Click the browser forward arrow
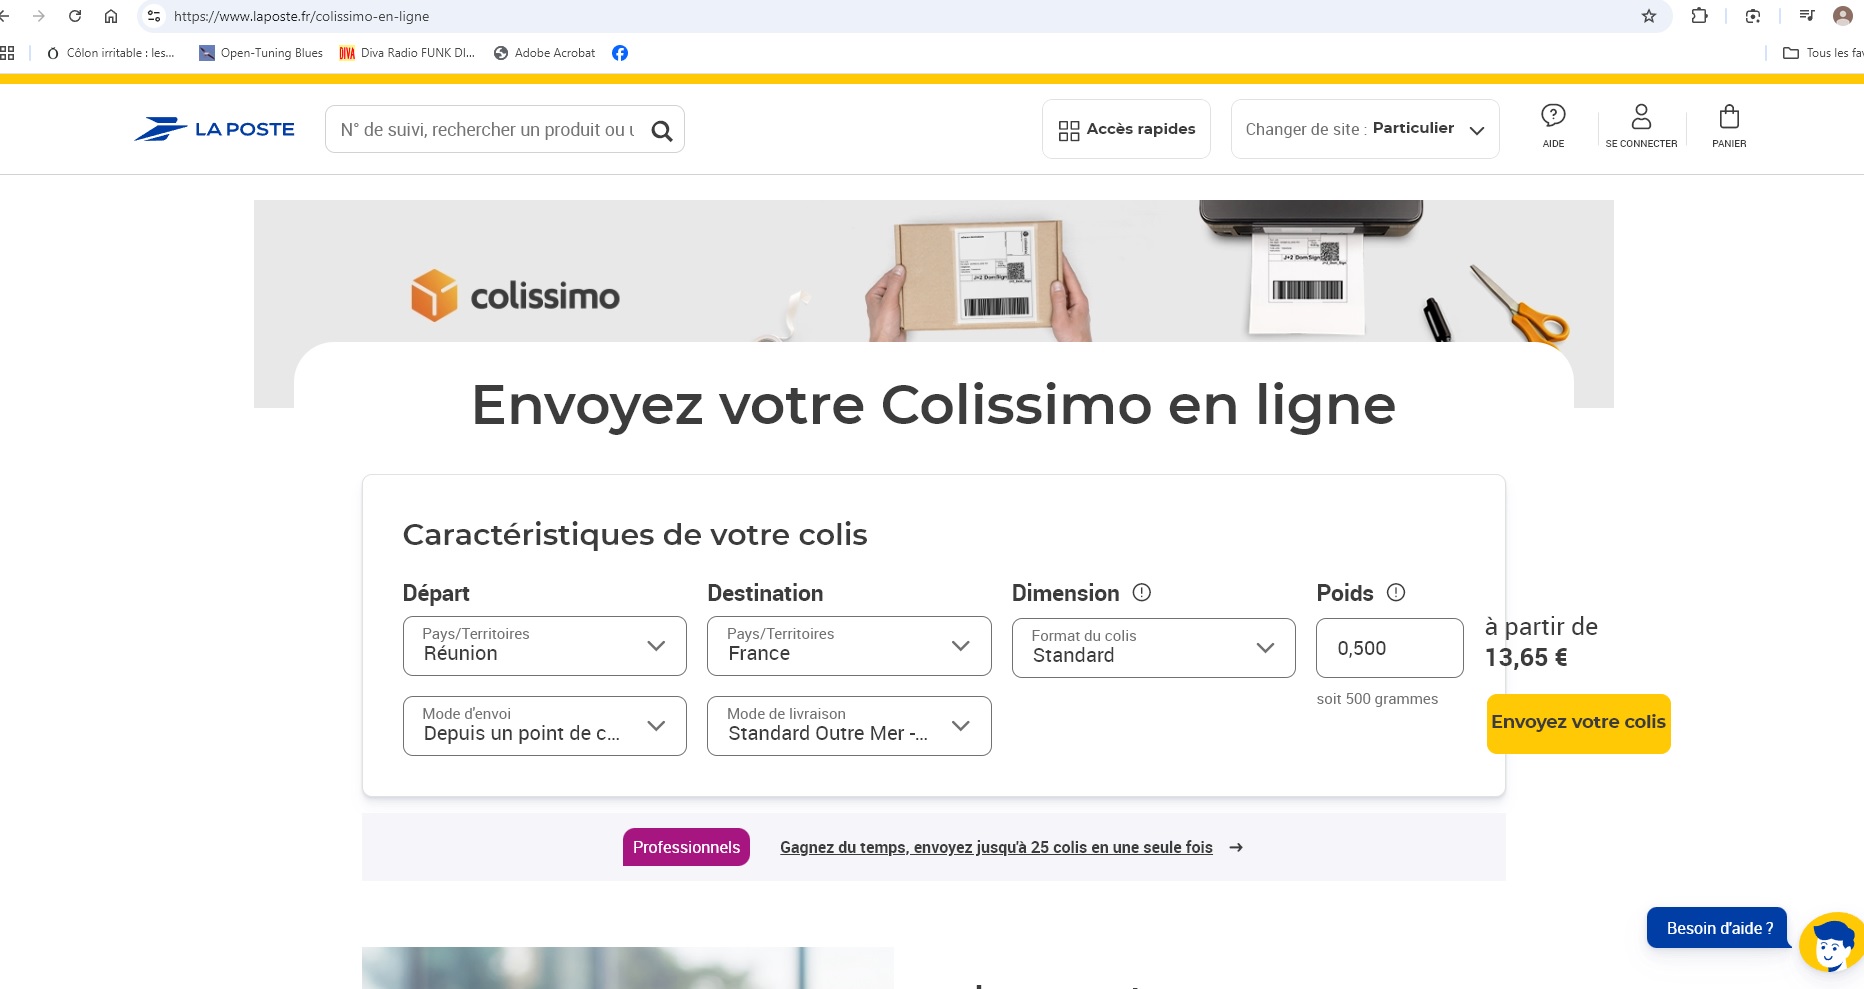Screen dimensions: 1864x989 pyautogui.click(x=39, y=16)
